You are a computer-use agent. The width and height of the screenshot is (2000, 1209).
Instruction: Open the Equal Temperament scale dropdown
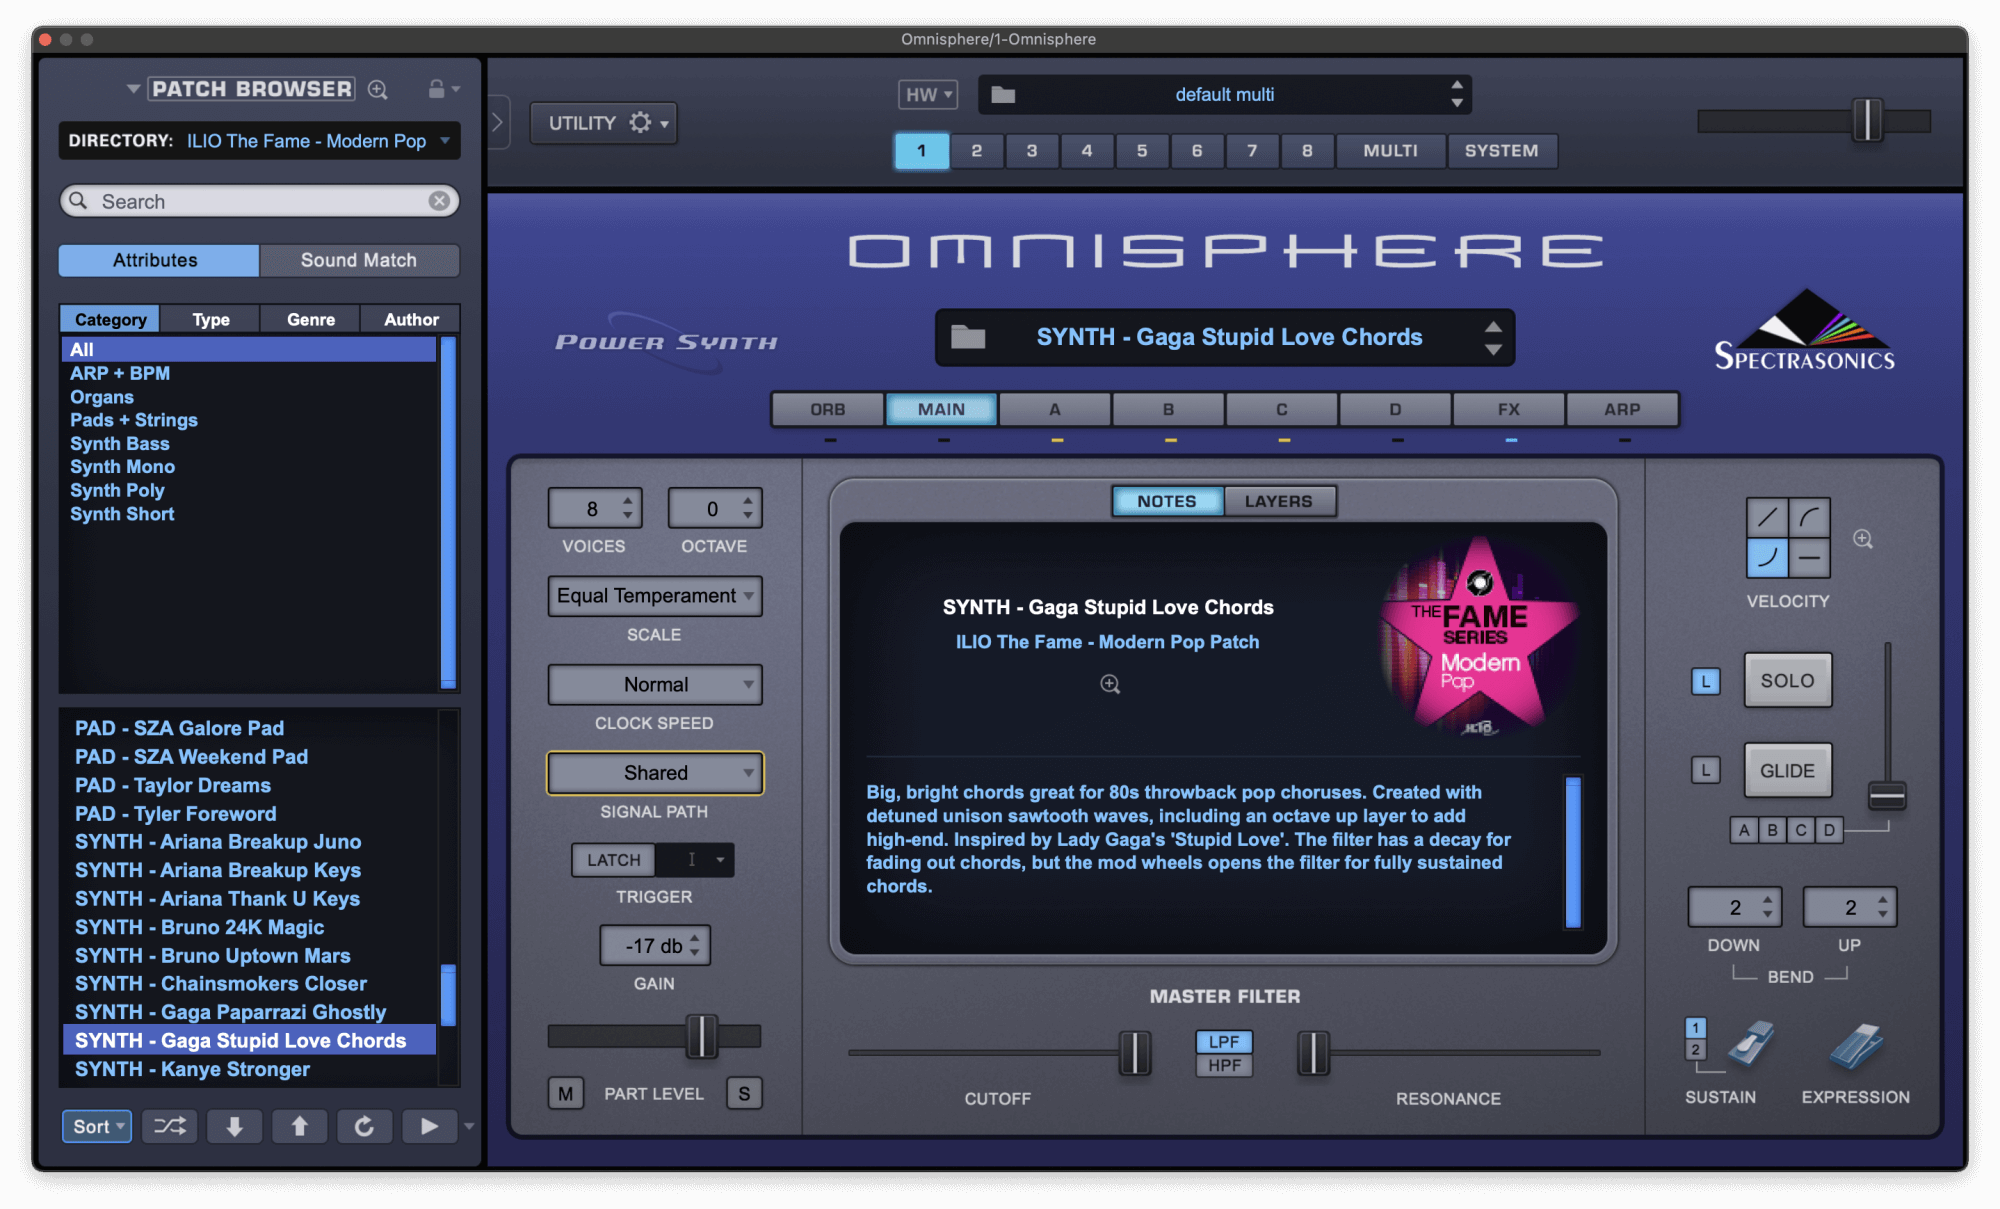pos(655,595)
